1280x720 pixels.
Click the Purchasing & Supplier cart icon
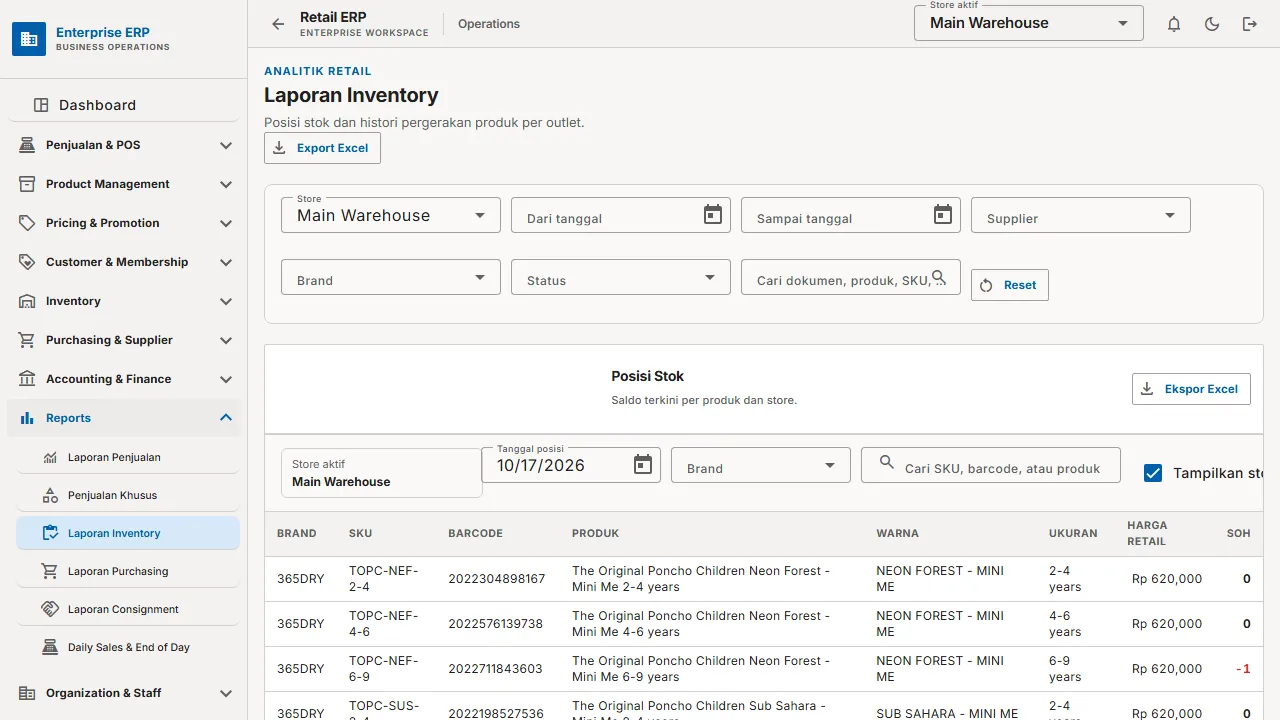coord(27,340)
